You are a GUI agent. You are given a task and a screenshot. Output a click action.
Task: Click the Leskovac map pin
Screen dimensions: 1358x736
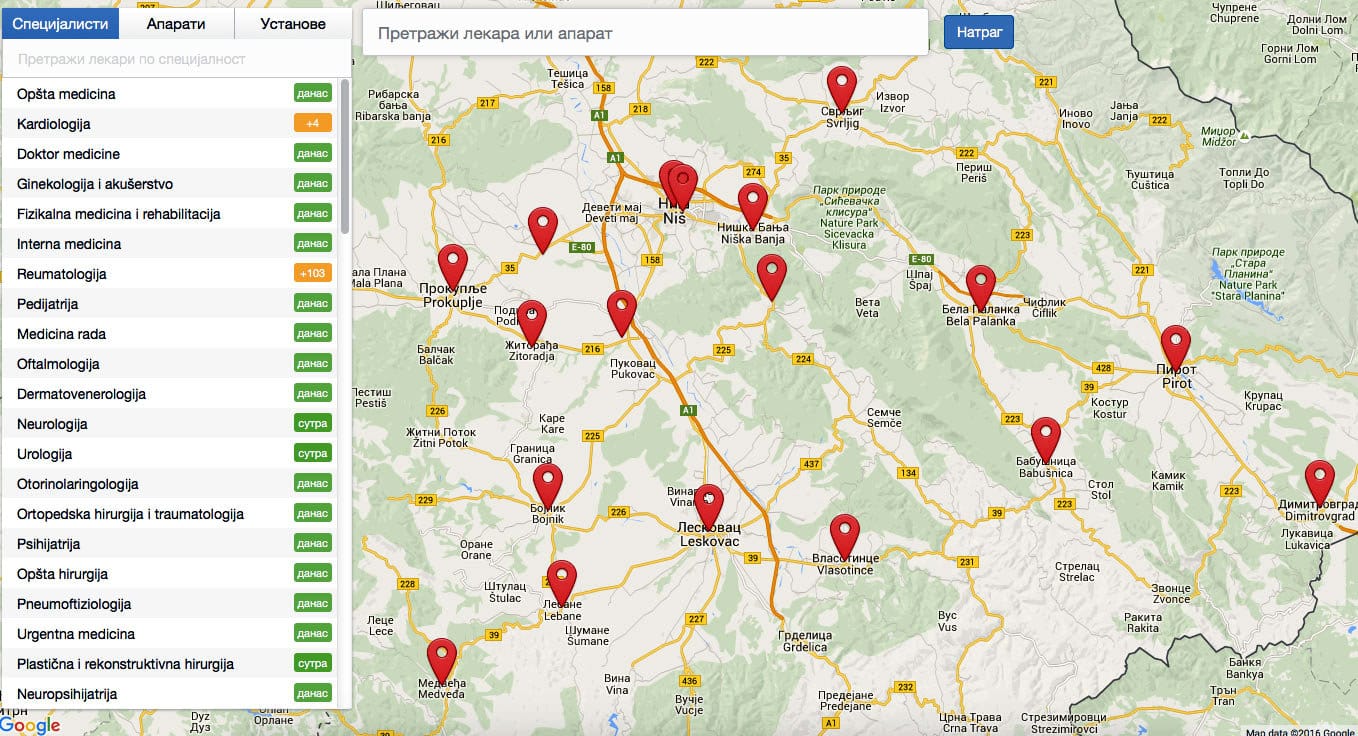(x=708, y=504)
